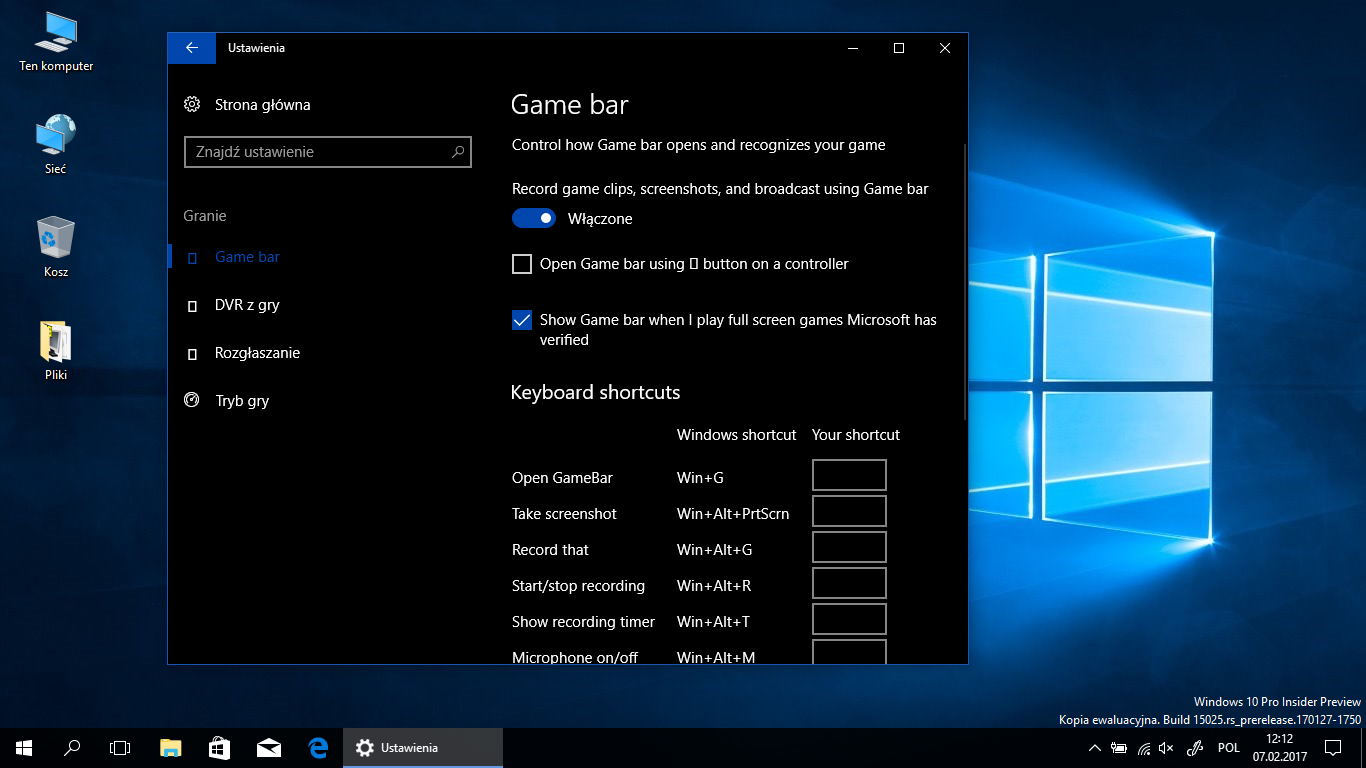1366x768 pixels.
Task: Select Game bar in the sidebar
Action: (247, 257)
